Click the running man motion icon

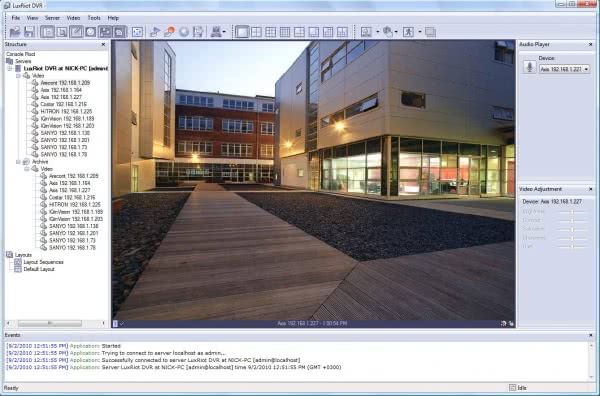point(408,32)
